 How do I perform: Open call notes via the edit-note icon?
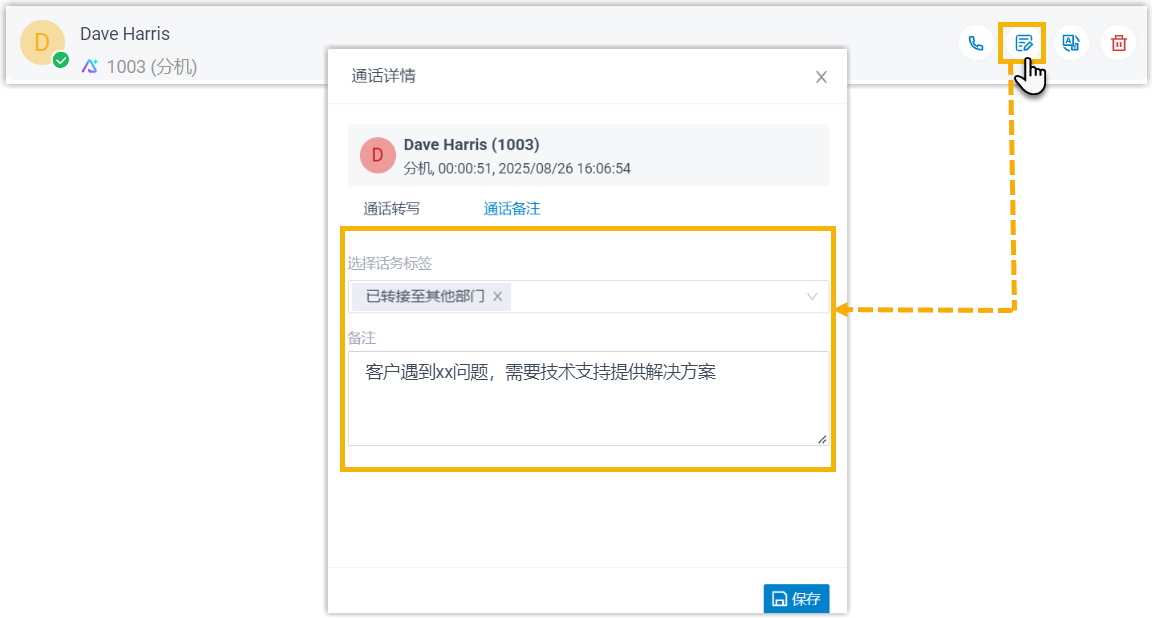1023,43
